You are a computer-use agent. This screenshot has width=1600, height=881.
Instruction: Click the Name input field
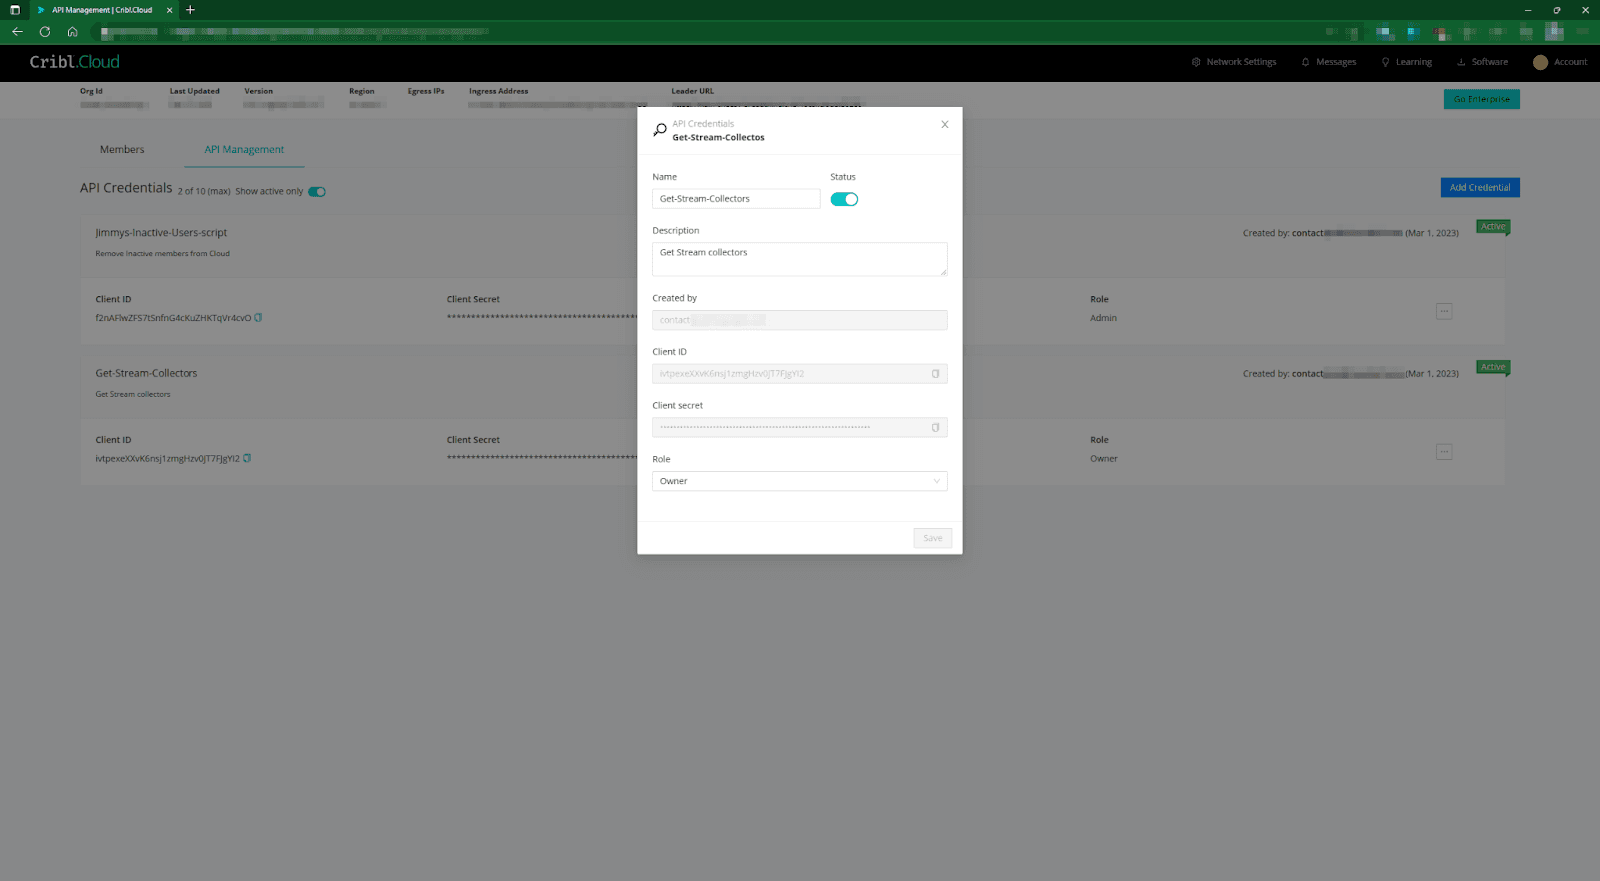[x=736, y=199]
